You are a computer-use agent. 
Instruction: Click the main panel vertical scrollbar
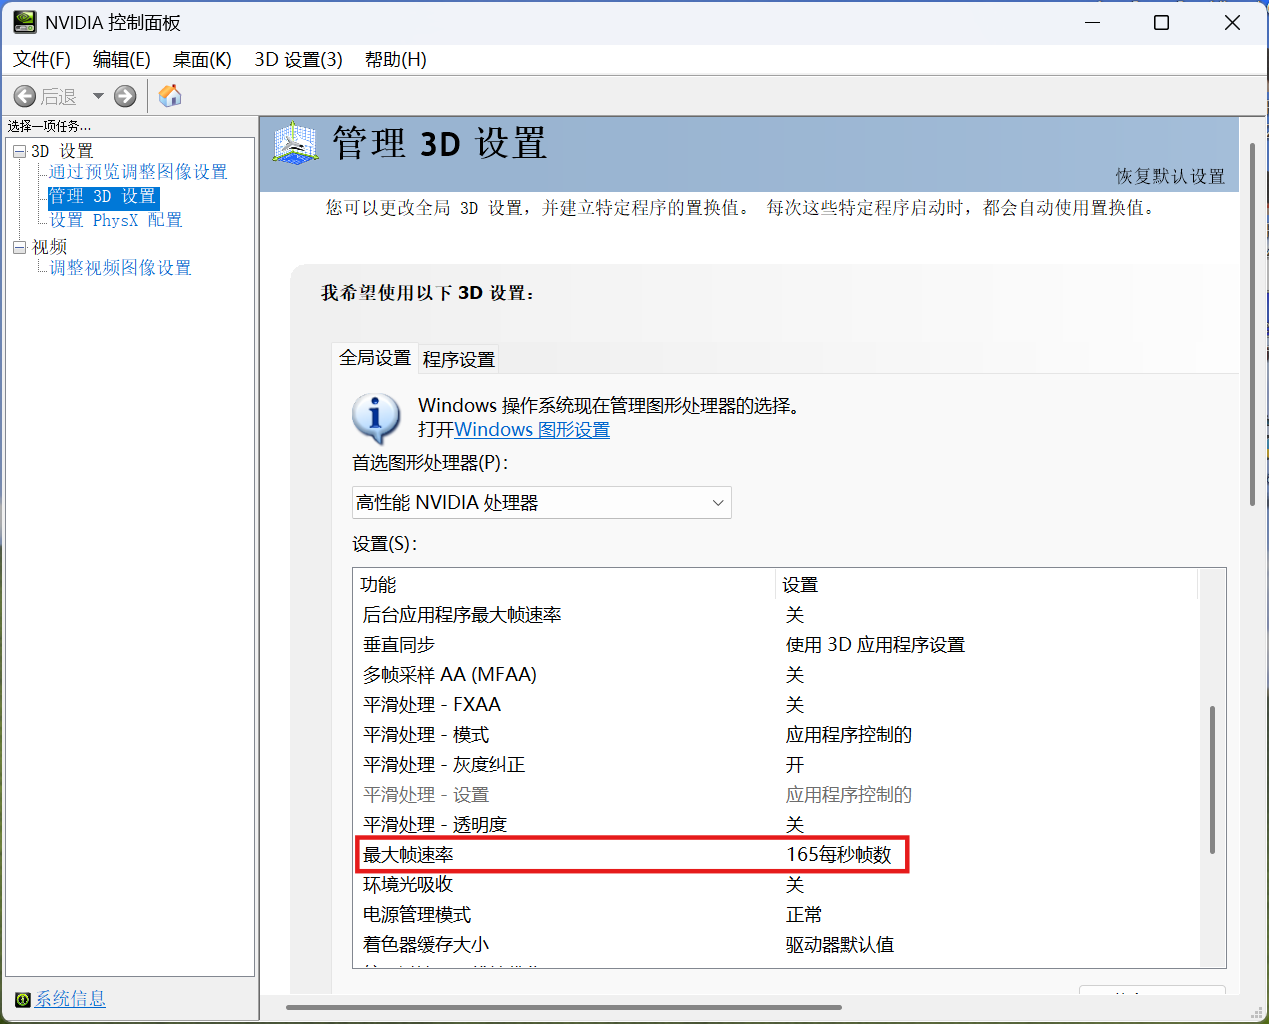coord(1252,324)
